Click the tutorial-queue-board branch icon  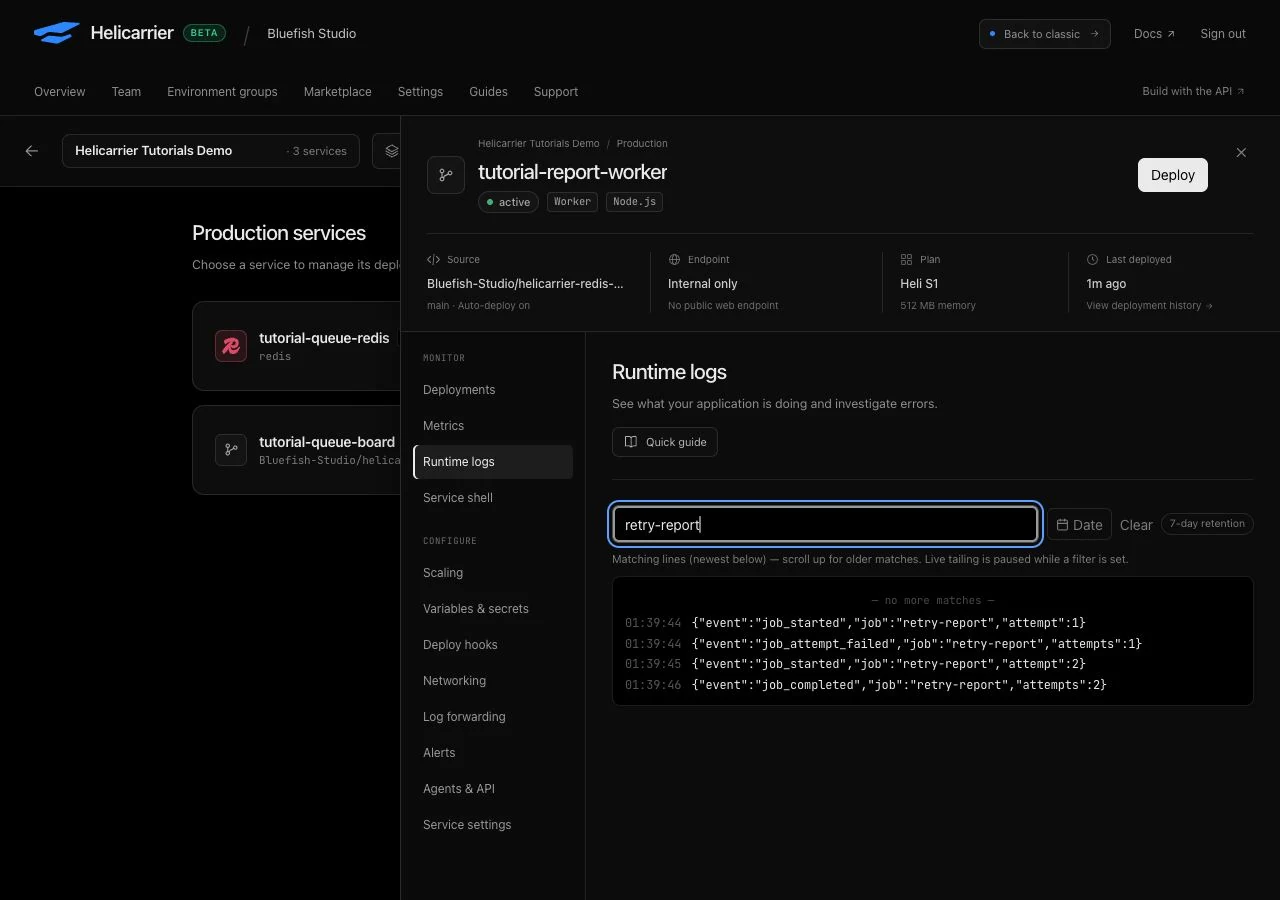point(231,450)
